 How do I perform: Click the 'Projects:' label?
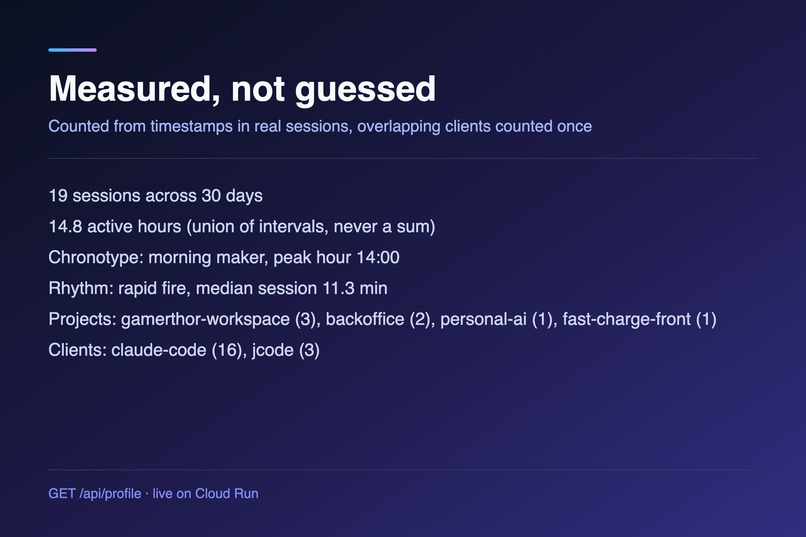pyautogui.click(x=82, y=319)
